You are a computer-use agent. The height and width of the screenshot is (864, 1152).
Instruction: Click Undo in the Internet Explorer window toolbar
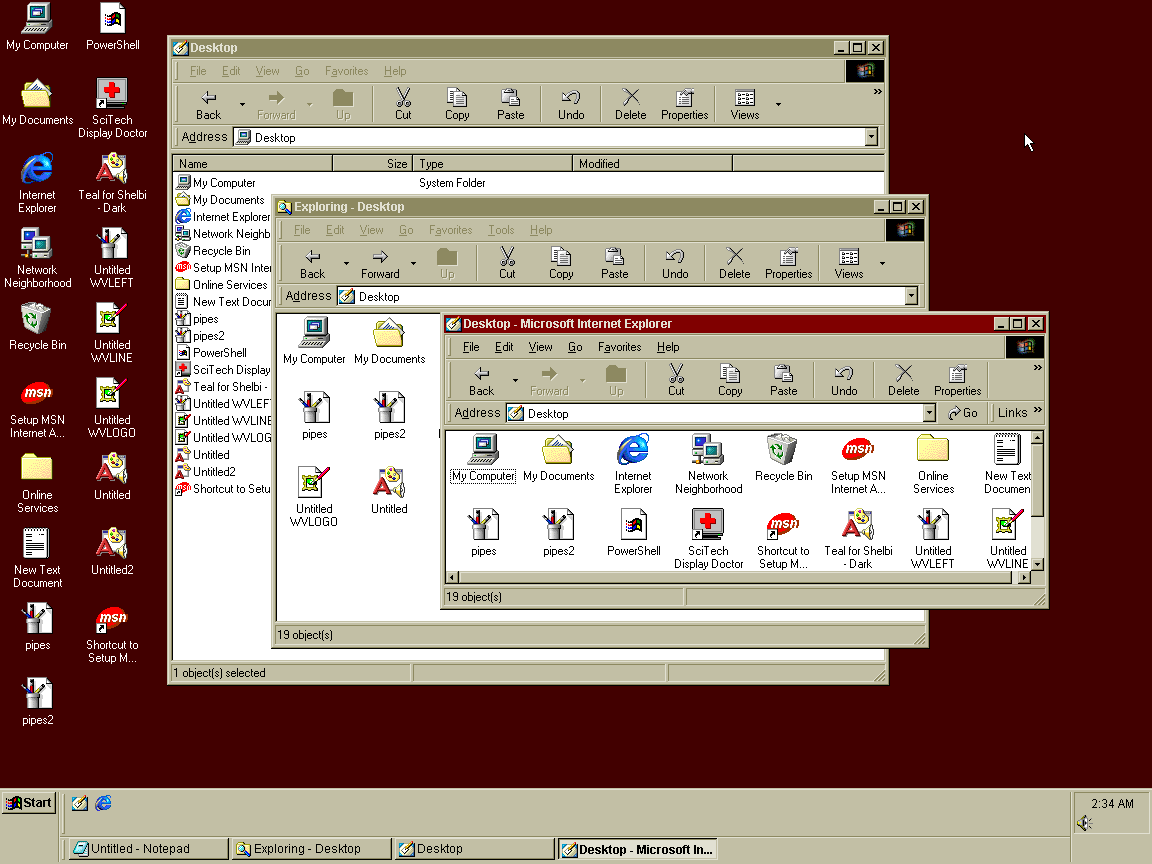coord(843,381)
